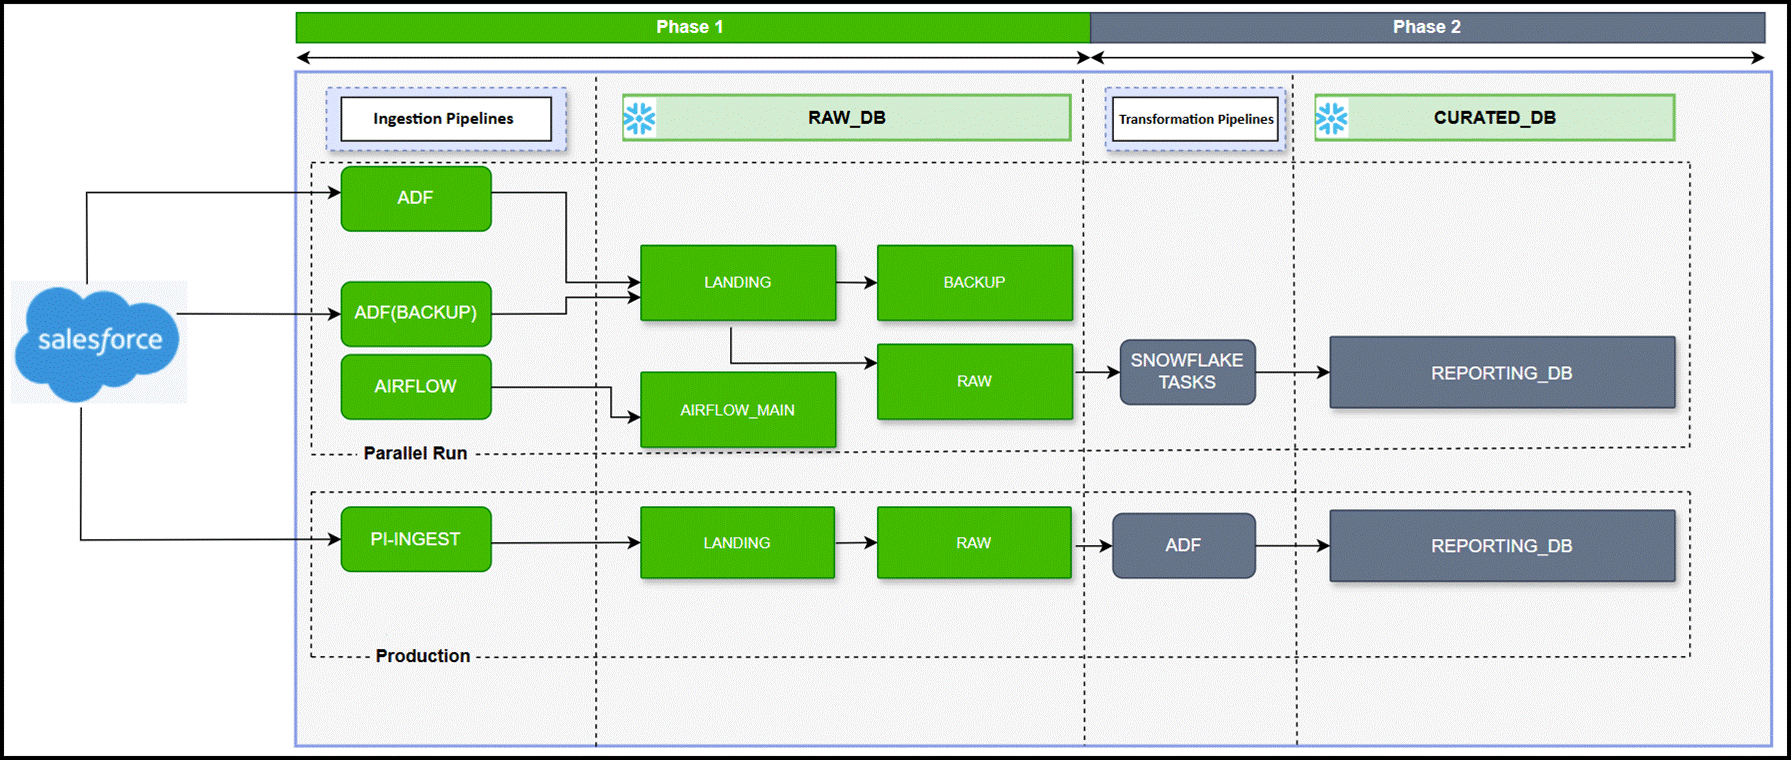Click the snowflake icon beside CURATED_DB
The height and width of the screenshot is (760, 1791).
1331,118
